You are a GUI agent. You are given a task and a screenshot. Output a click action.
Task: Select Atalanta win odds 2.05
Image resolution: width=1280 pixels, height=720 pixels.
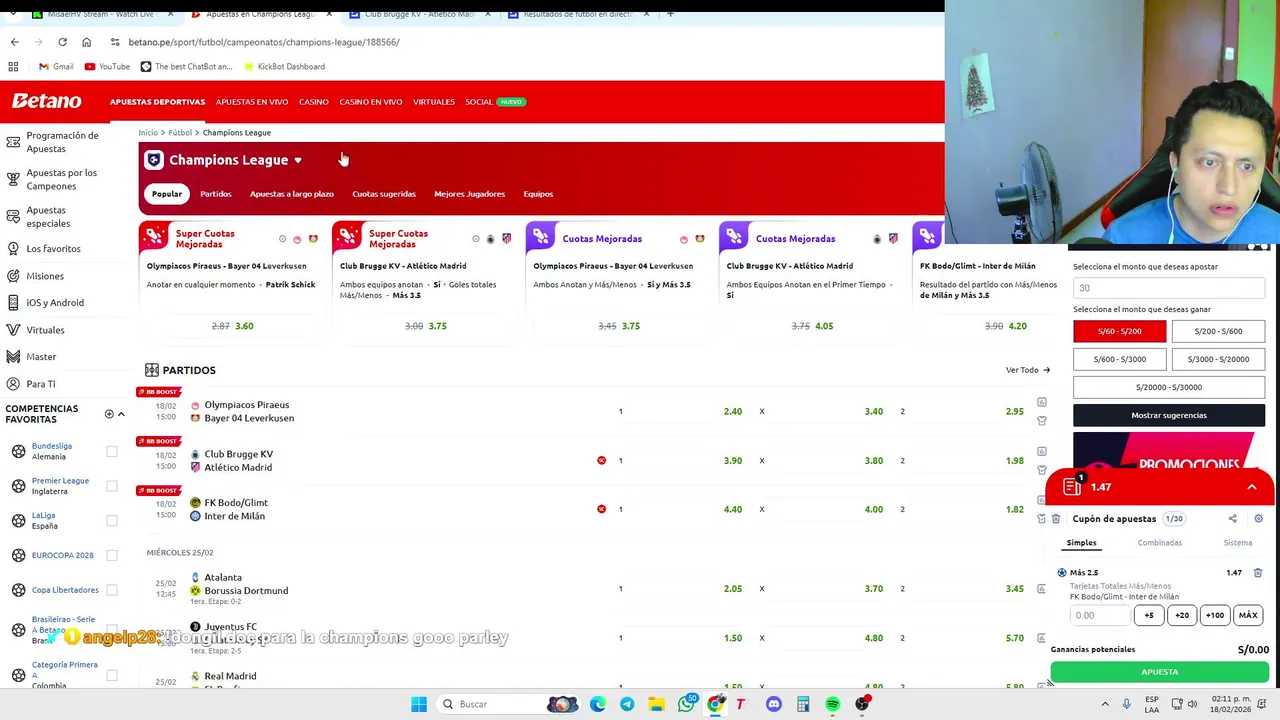pyautogui.click(x=733, y=589)
